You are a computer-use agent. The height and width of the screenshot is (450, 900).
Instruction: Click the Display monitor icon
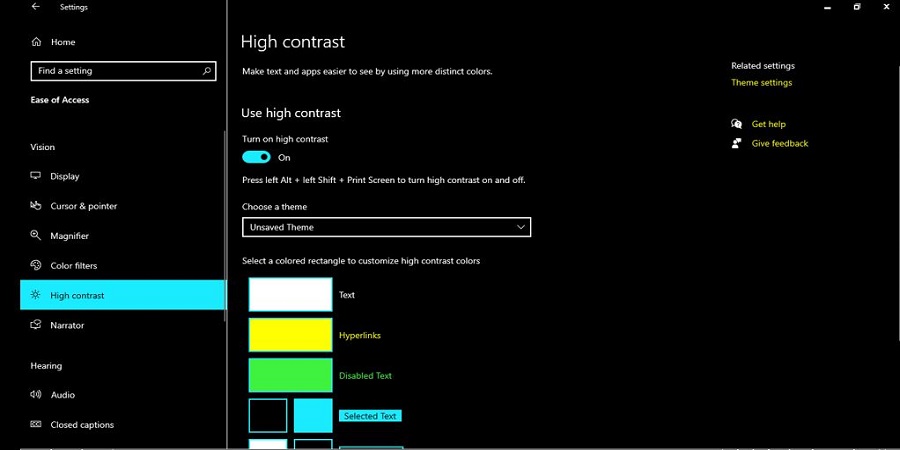pos(37,177)
